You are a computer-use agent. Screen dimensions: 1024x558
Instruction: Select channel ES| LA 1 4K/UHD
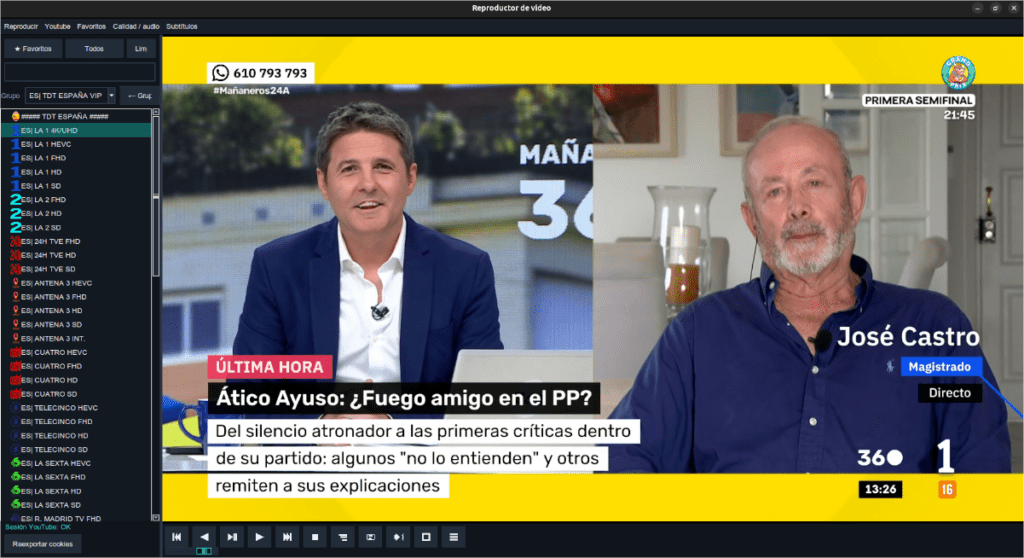[76, 131]
